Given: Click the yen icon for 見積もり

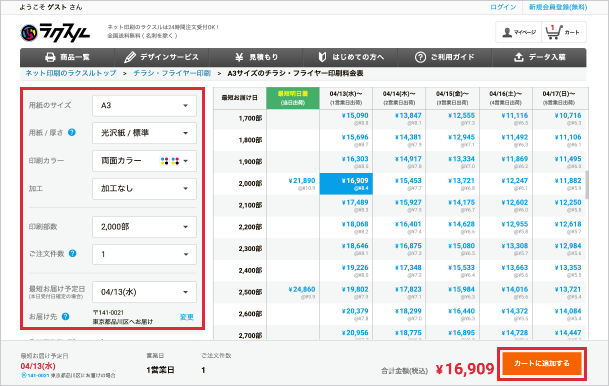Looking at the screenshot, I should coord(239,57).
